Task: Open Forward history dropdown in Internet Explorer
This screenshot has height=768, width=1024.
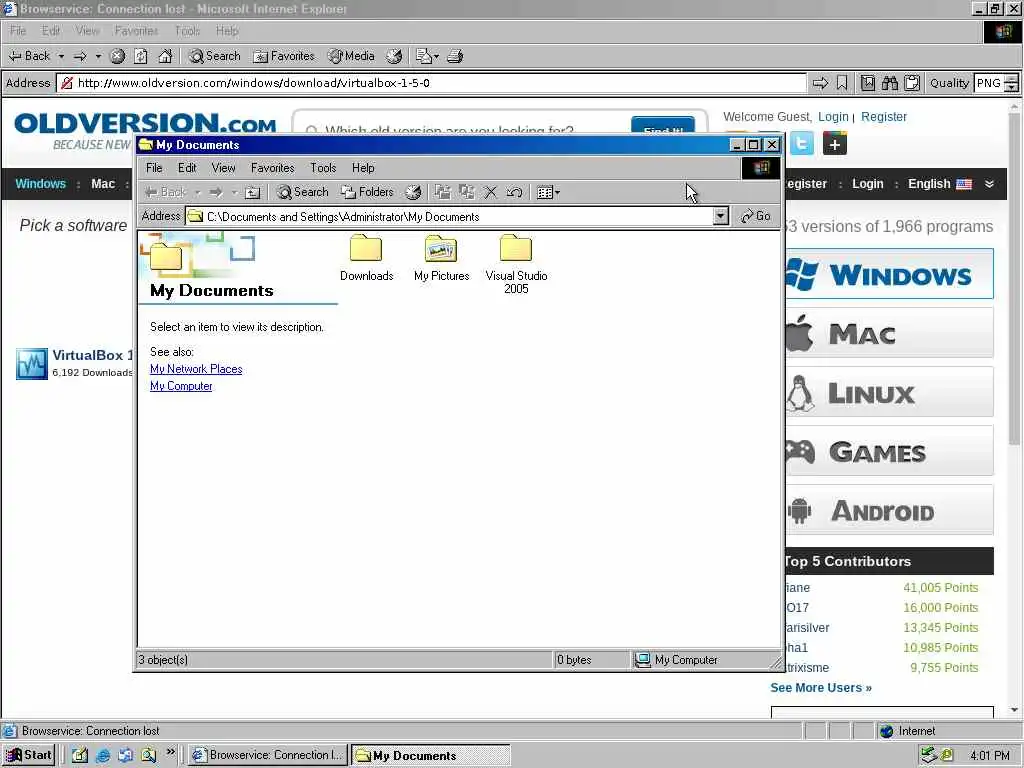Action: coord(99,56)
